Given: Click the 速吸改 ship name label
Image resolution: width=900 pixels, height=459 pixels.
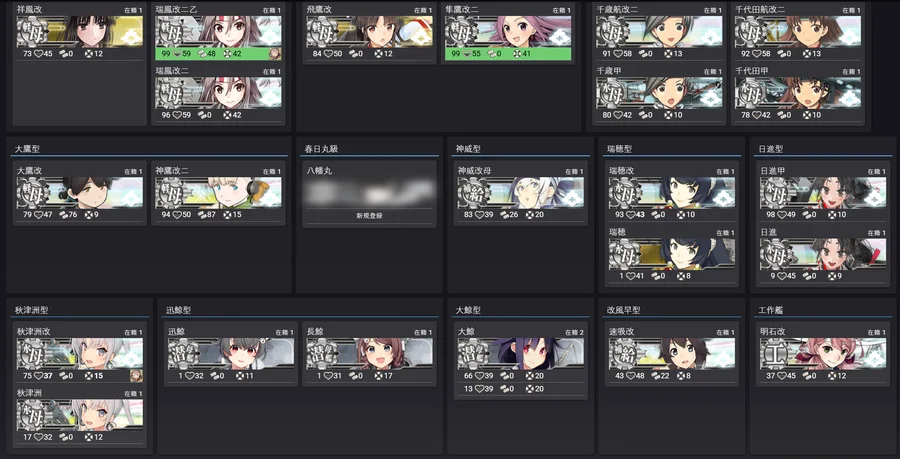Looking at the screenshot, I should pos(621,332).
